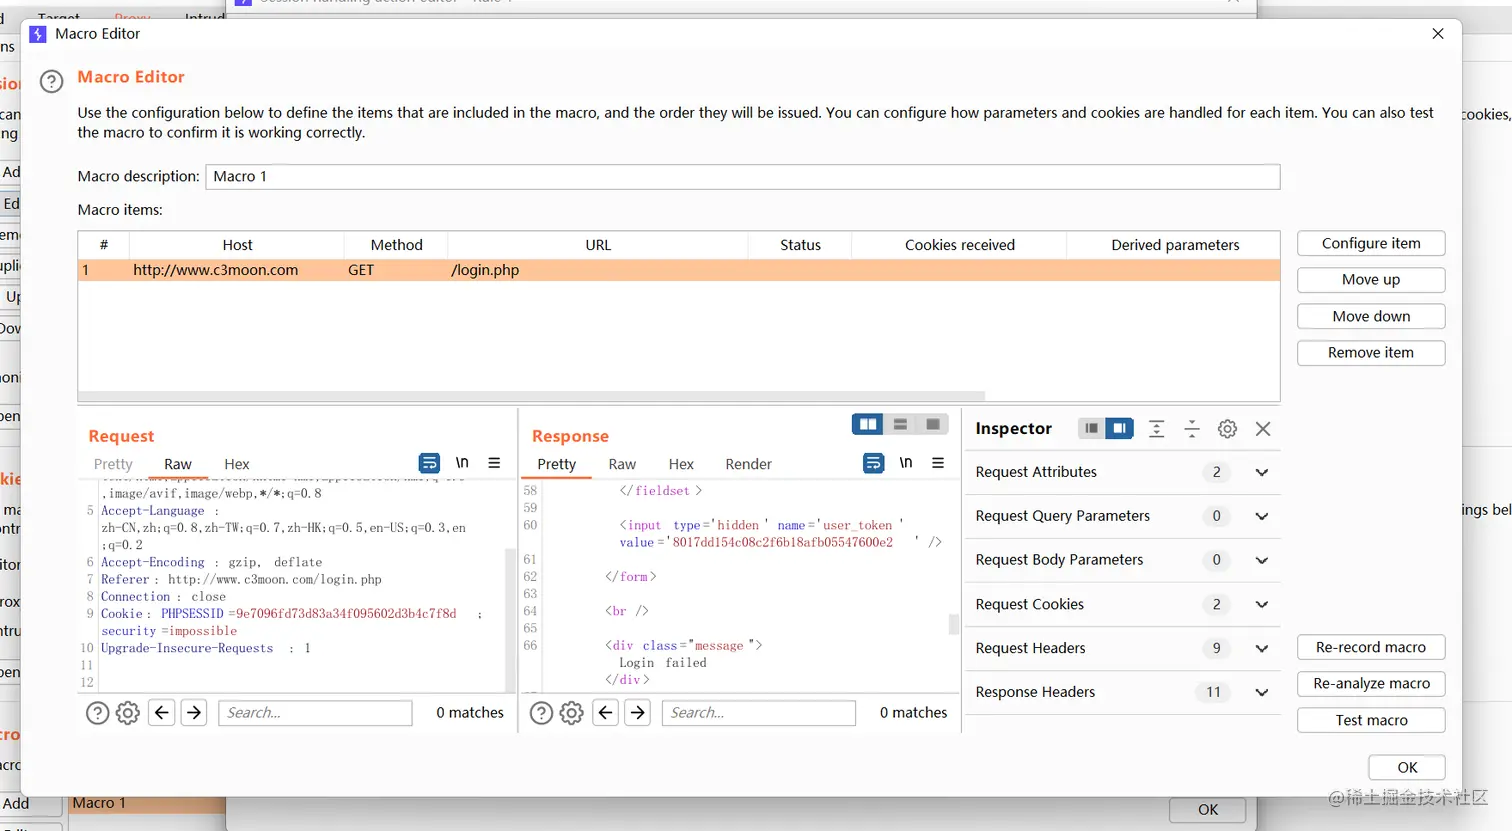Switch Response view to Pretty tab
Screen dimensions: 1512x831
557,464
